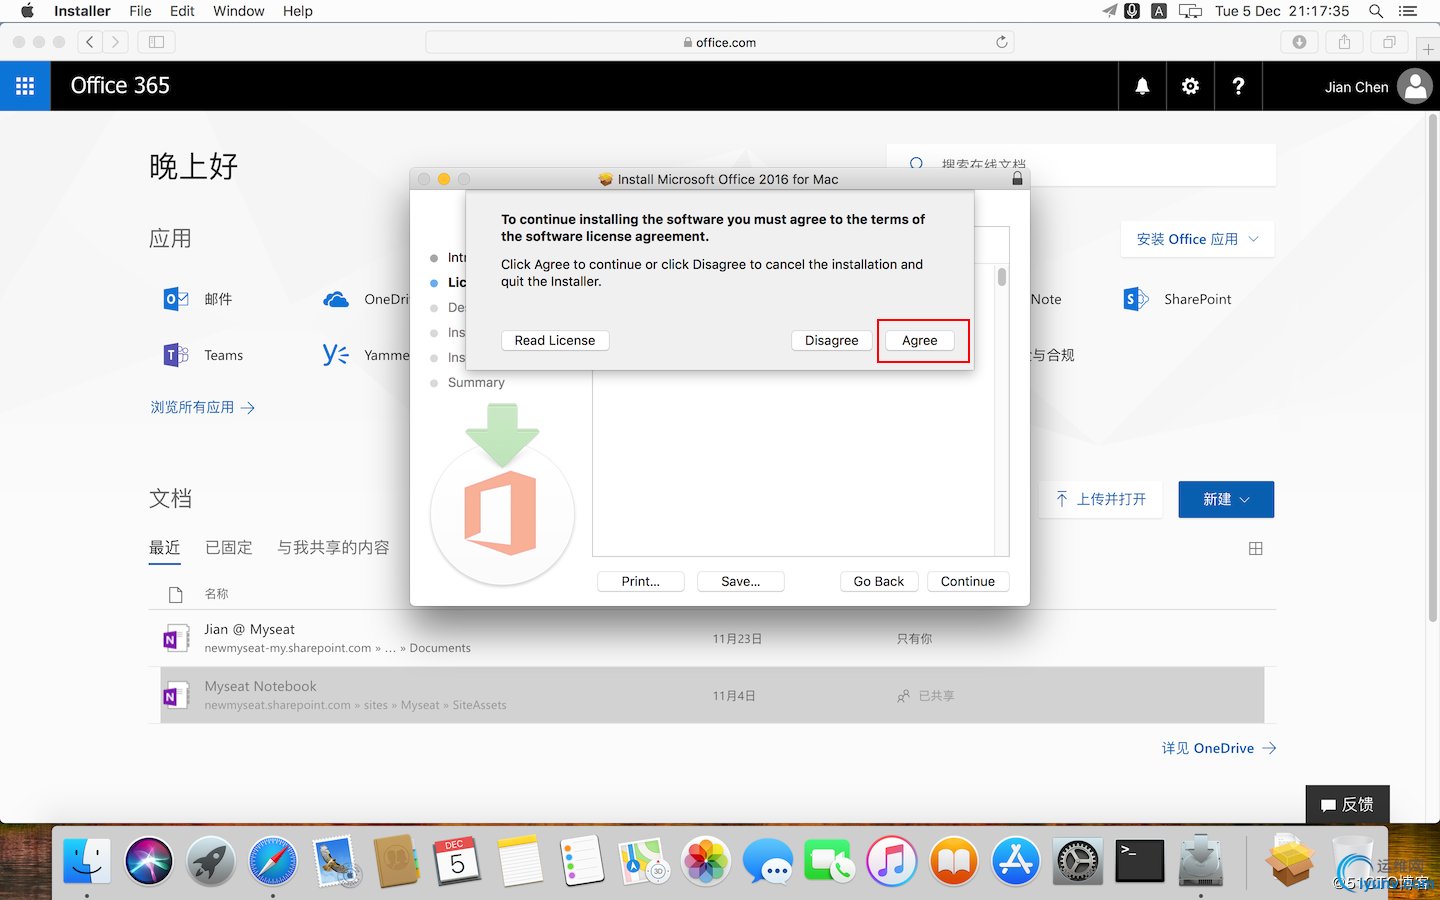
Task: Open the Office 365 help question mark
Action: (x=1238, y=86)
